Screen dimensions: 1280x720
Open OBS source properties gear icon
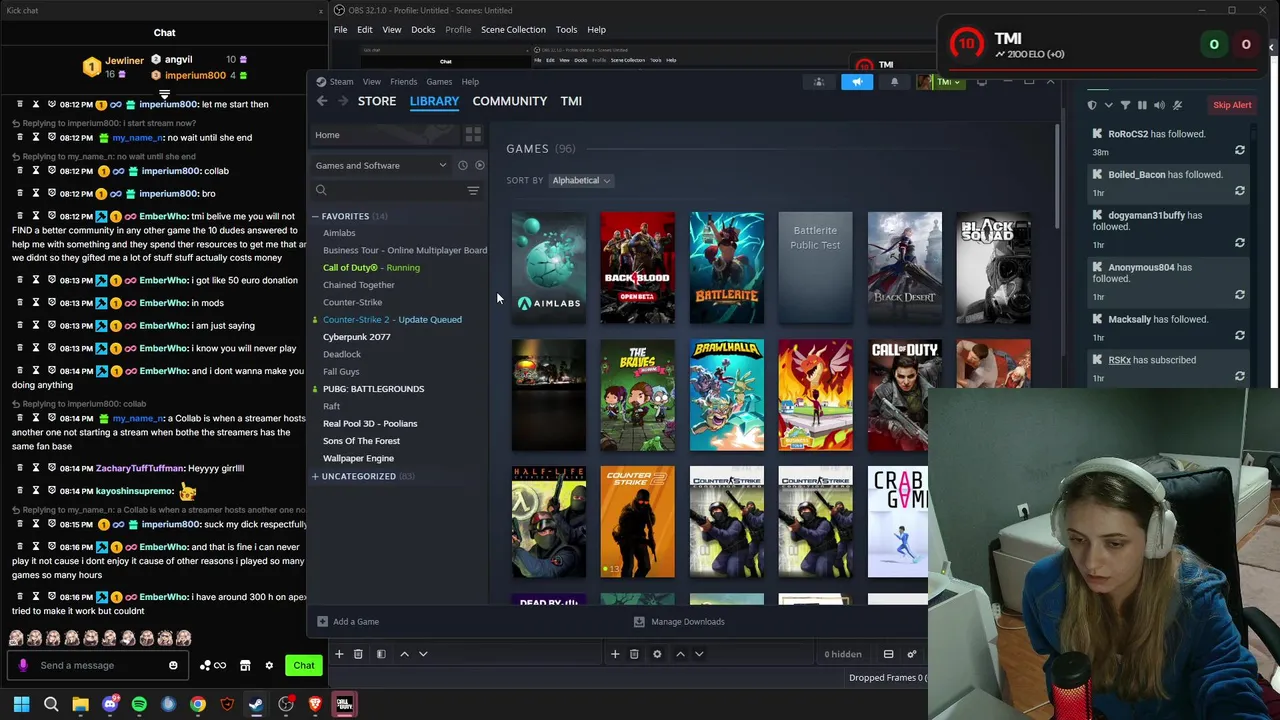pyautogui.click(x=657, y=654)
